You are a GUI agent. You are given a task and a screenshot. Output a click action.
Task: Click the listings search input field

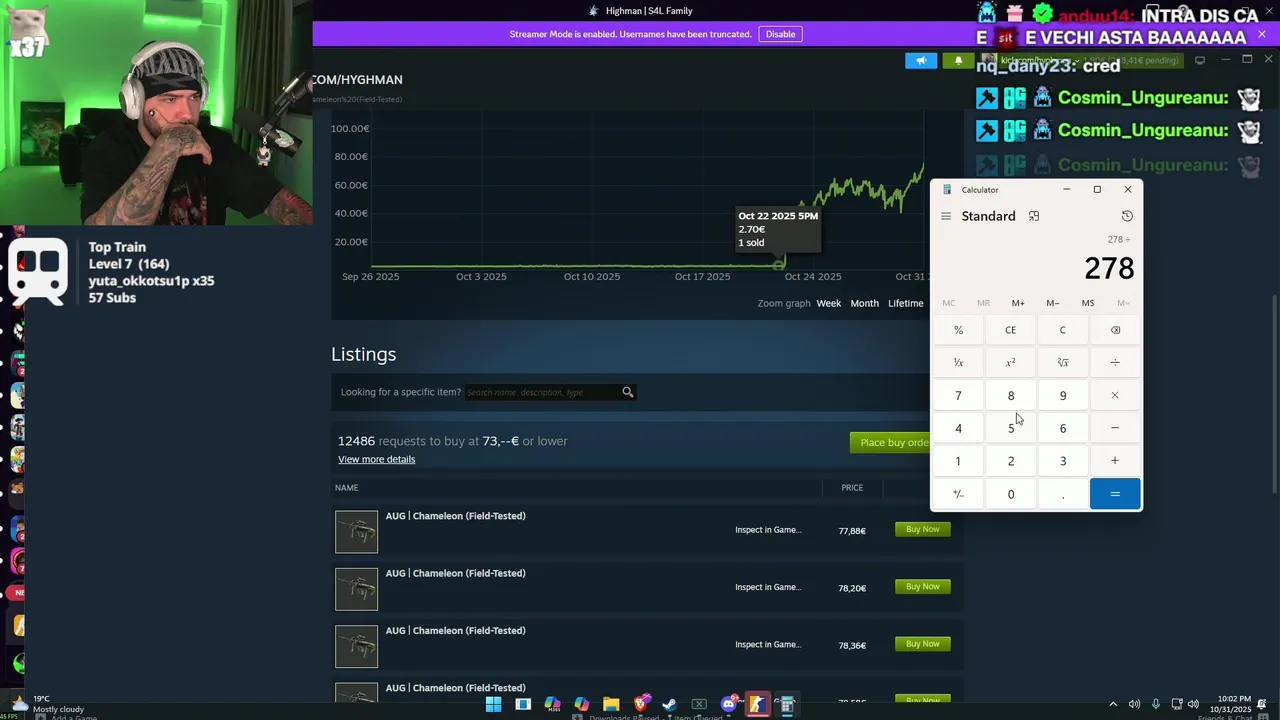click(x=543, y=392)
